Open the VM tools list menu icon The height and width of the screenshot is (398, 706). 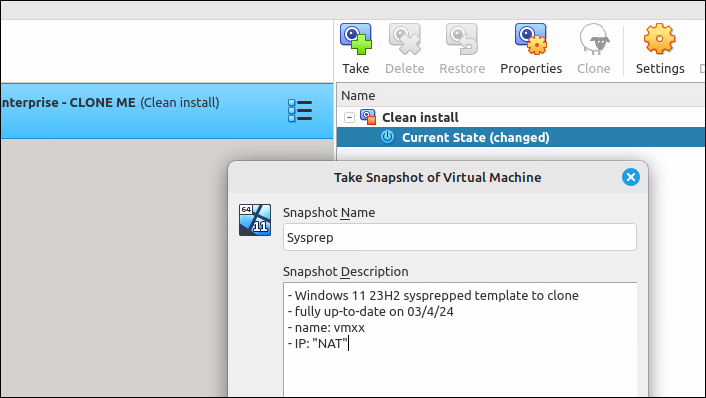(300, 111)
